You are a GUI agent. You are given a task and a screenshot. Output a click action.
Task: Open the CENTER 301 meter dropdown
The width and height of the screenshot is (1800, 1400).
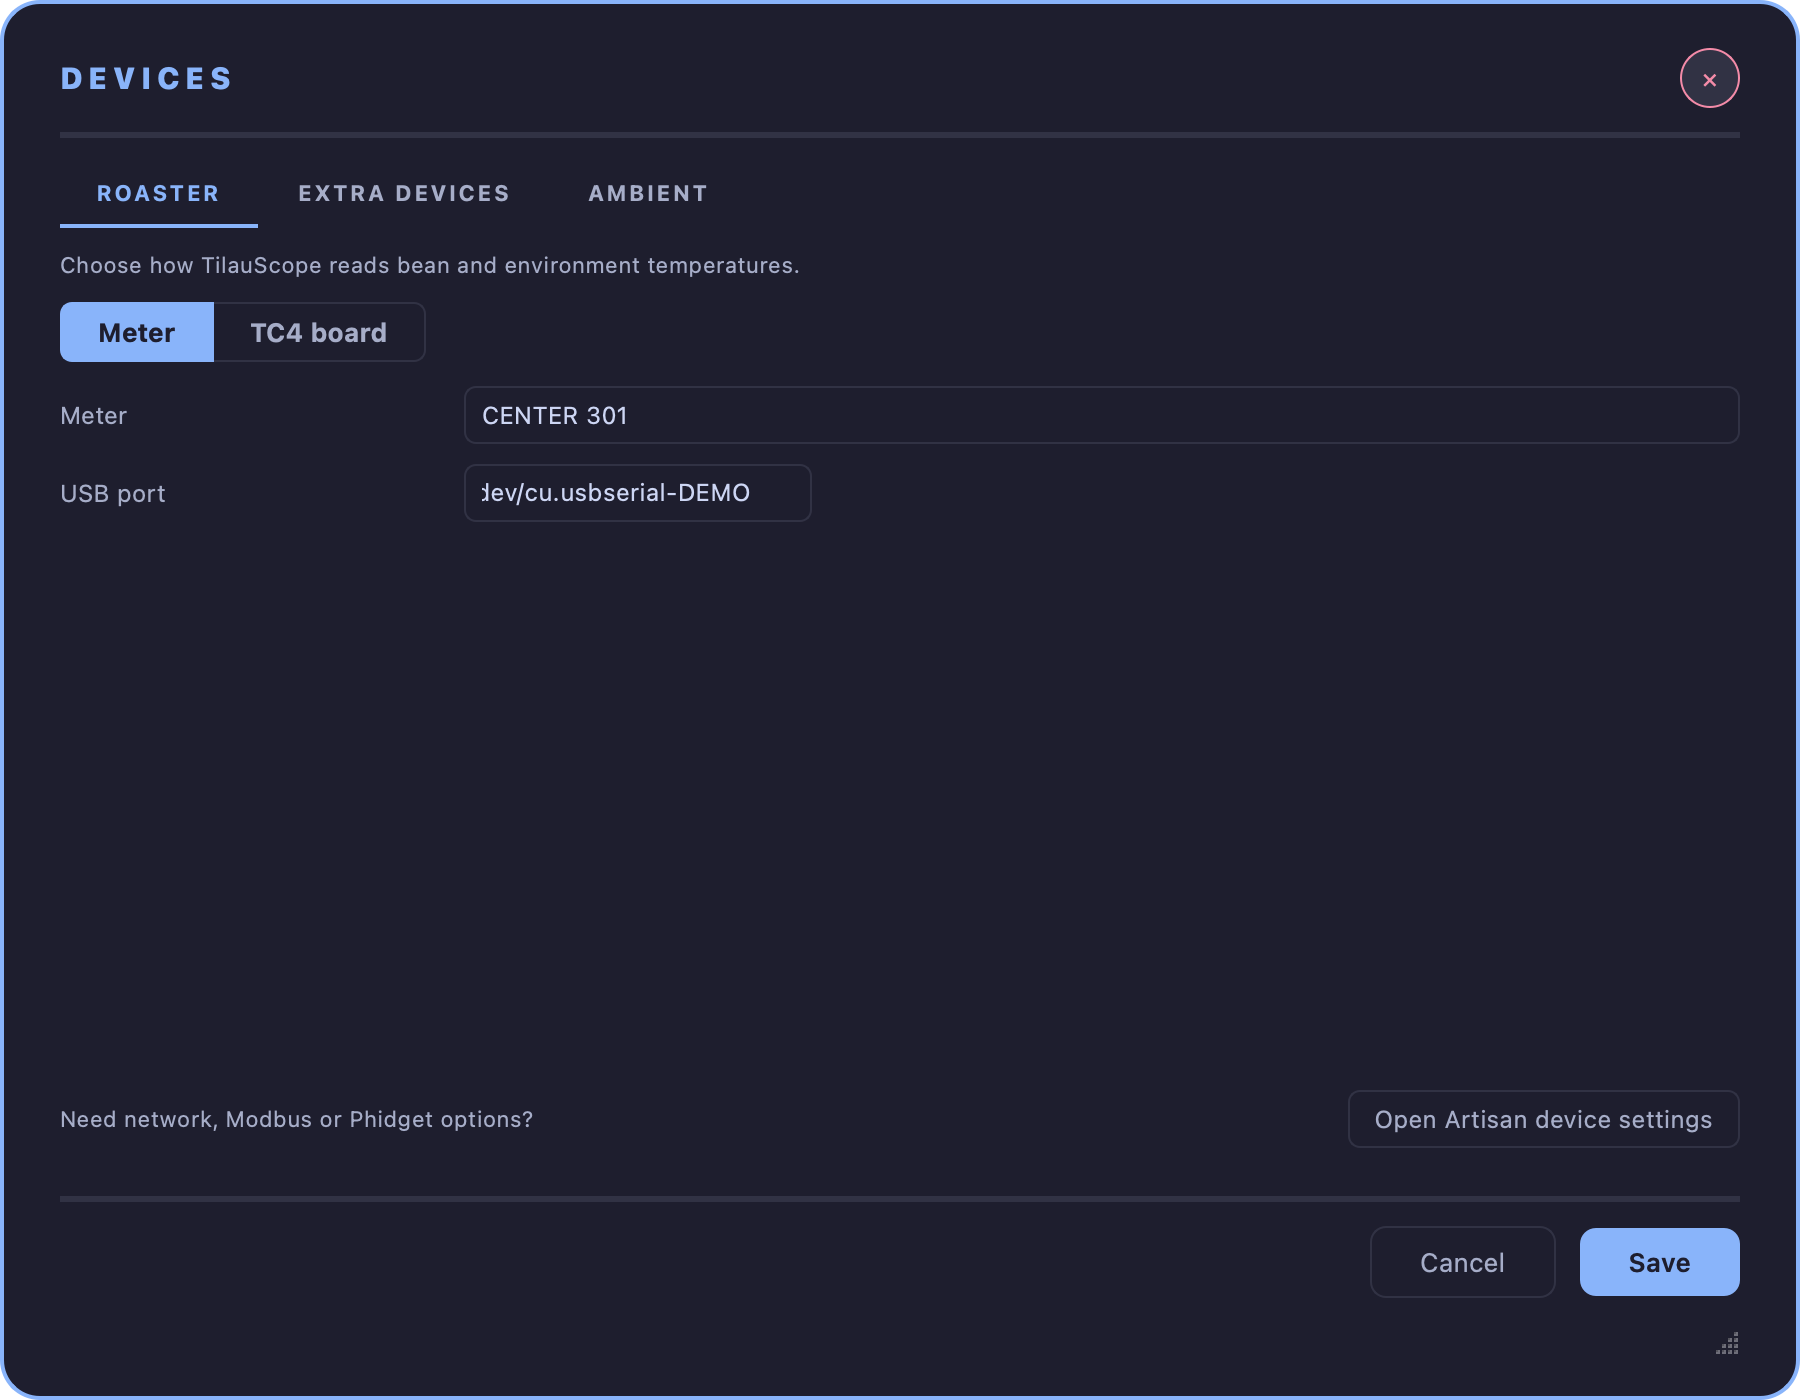pyautogui.click(x=1101, y=415)
